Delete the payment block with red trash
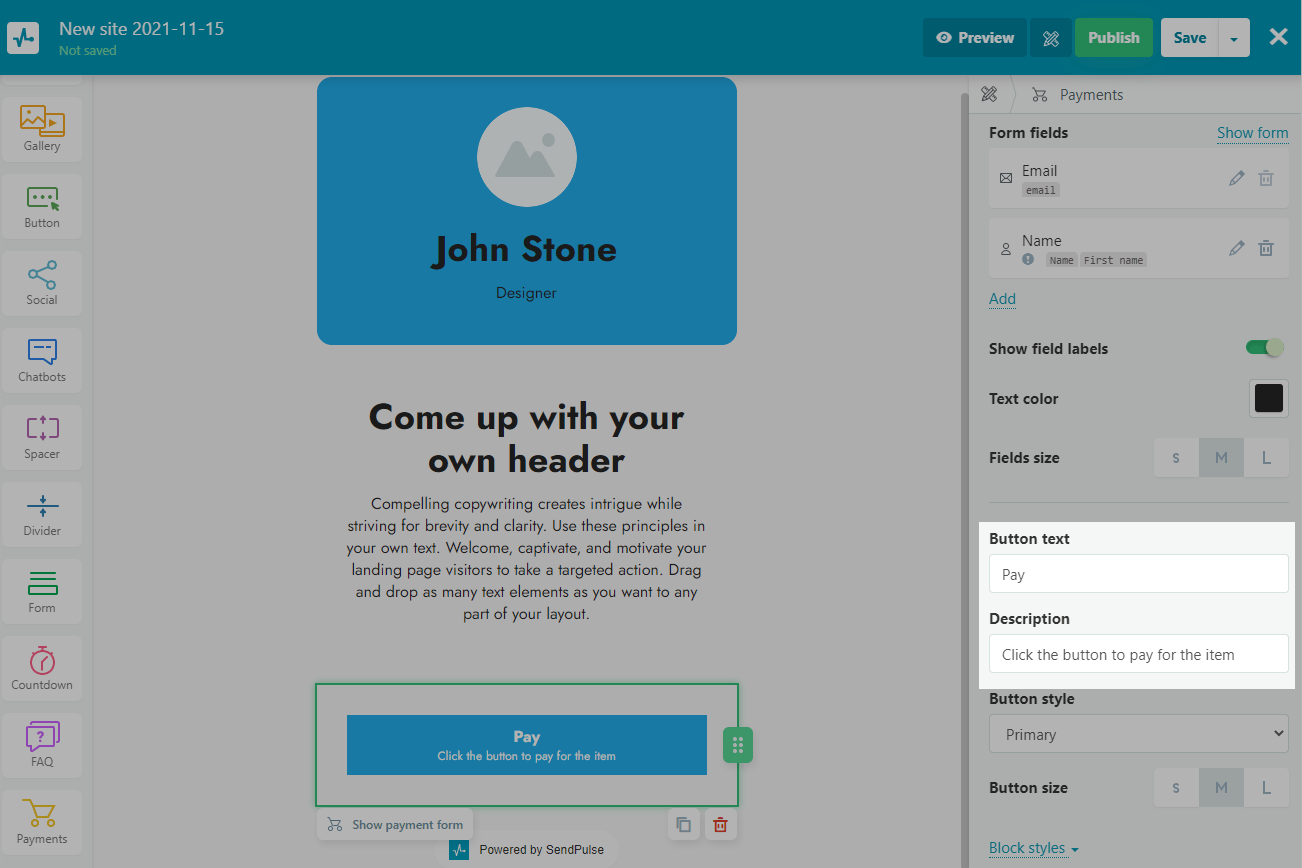 [720, 825]
